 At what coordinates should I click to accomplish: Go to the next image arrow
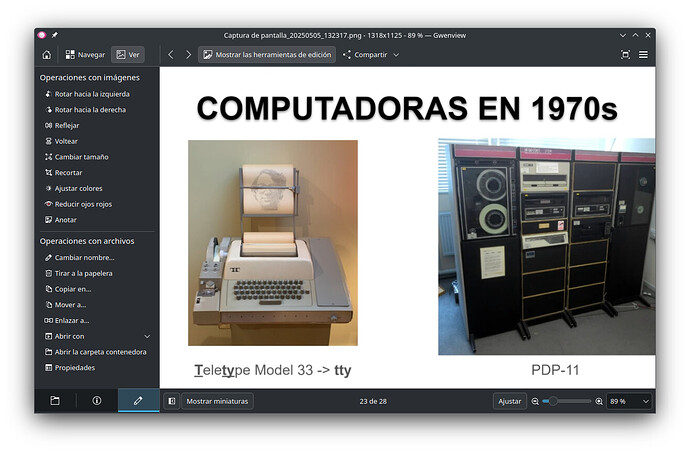(188, 55)
